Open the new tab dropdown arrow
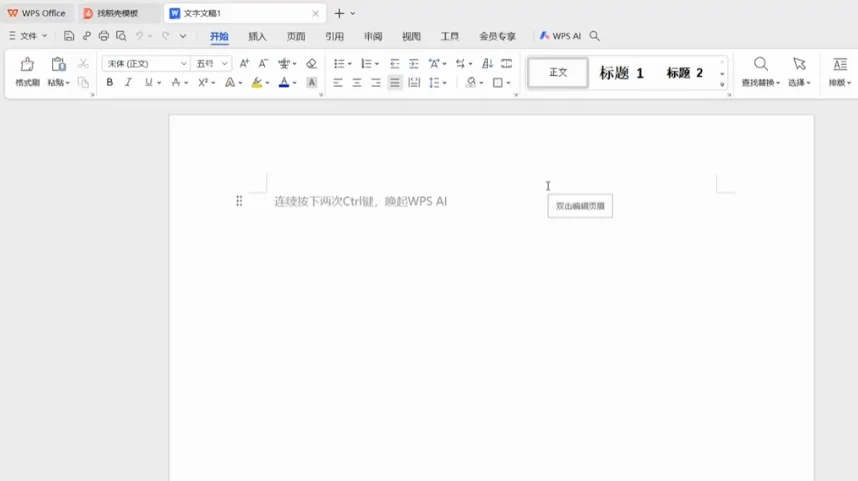This screenshot has height=481, width=858. pyautogui.click(x=352, y=13)
